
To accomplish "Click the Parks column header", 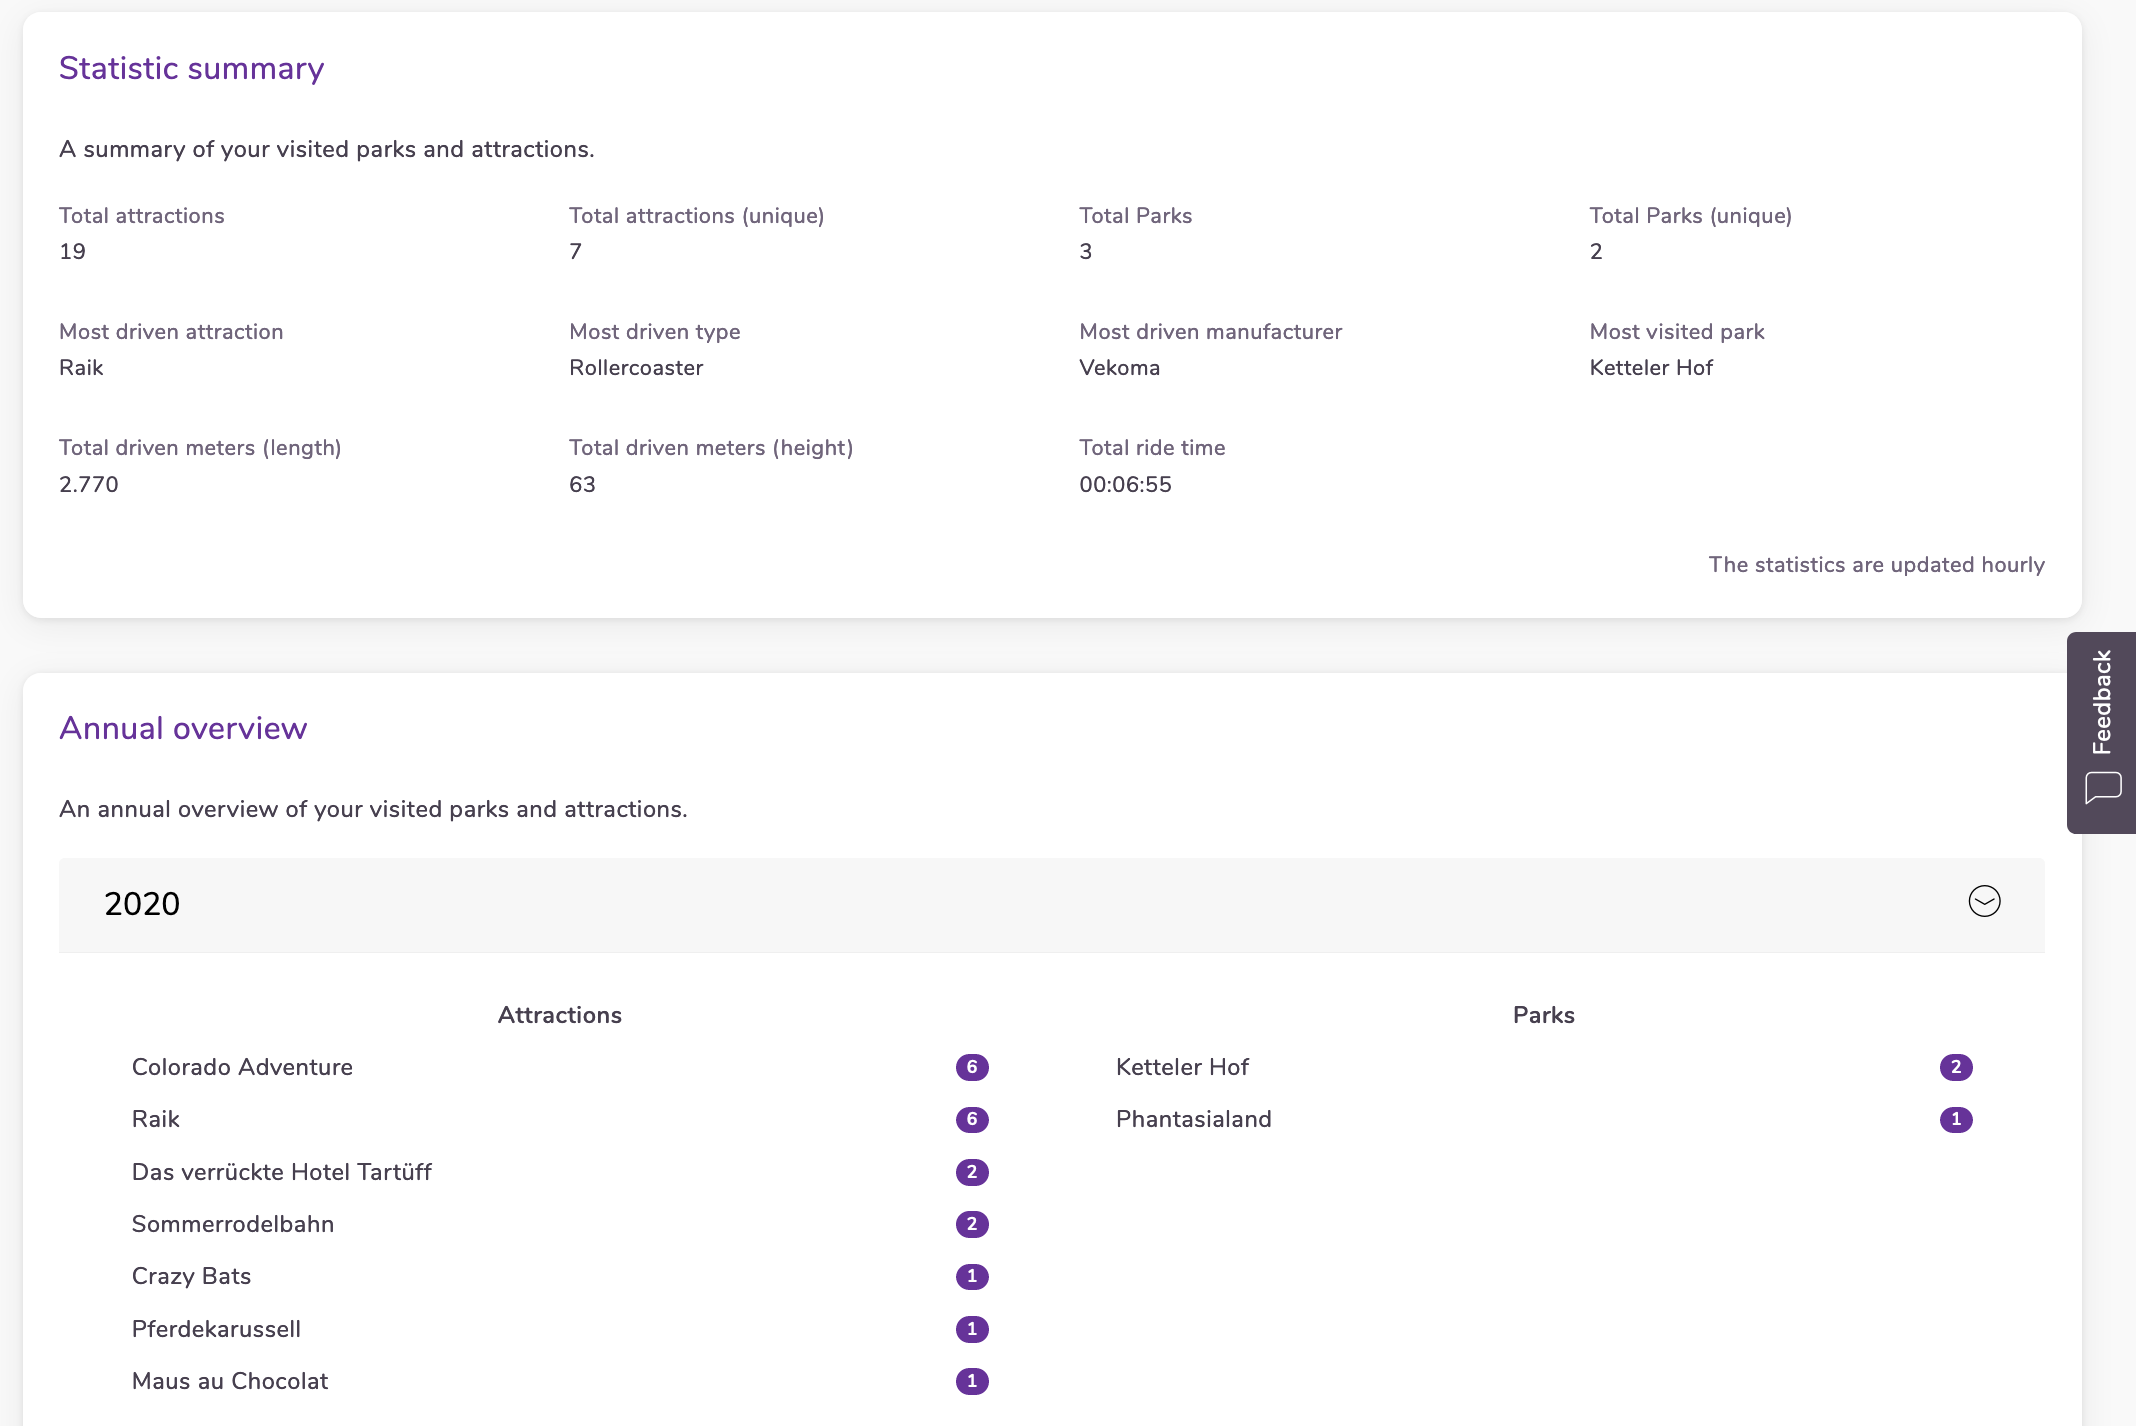I will coord(1543,1015).
